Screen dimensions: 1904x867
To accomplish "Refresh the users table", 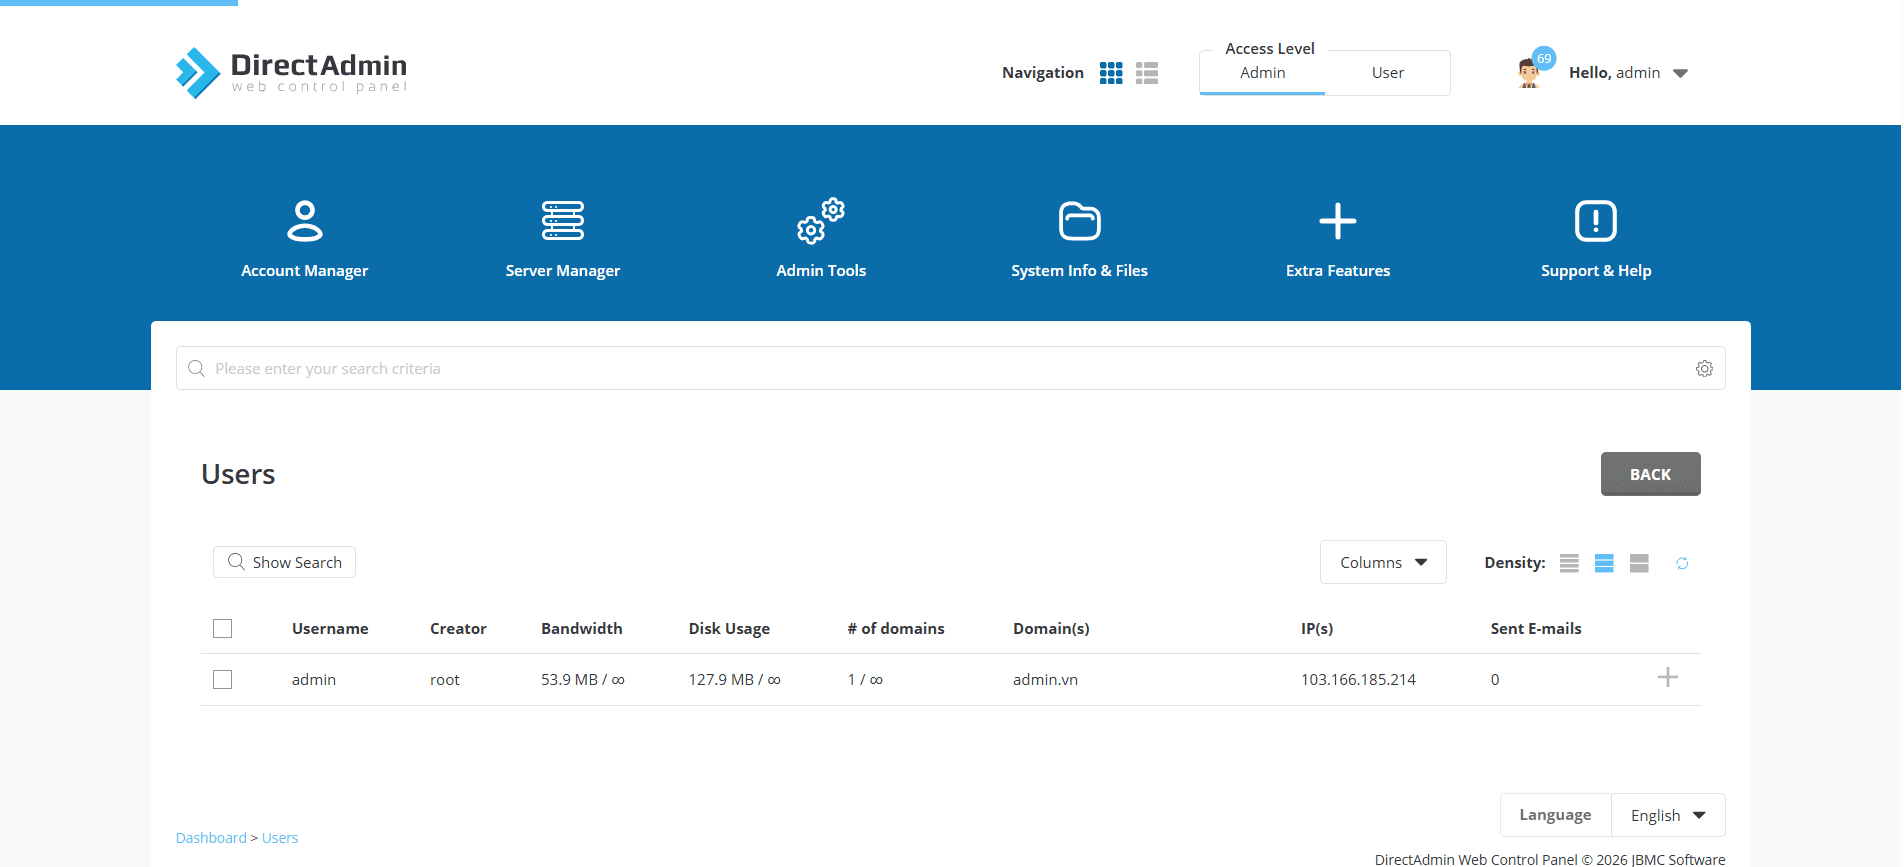I will pos(1682,564).
